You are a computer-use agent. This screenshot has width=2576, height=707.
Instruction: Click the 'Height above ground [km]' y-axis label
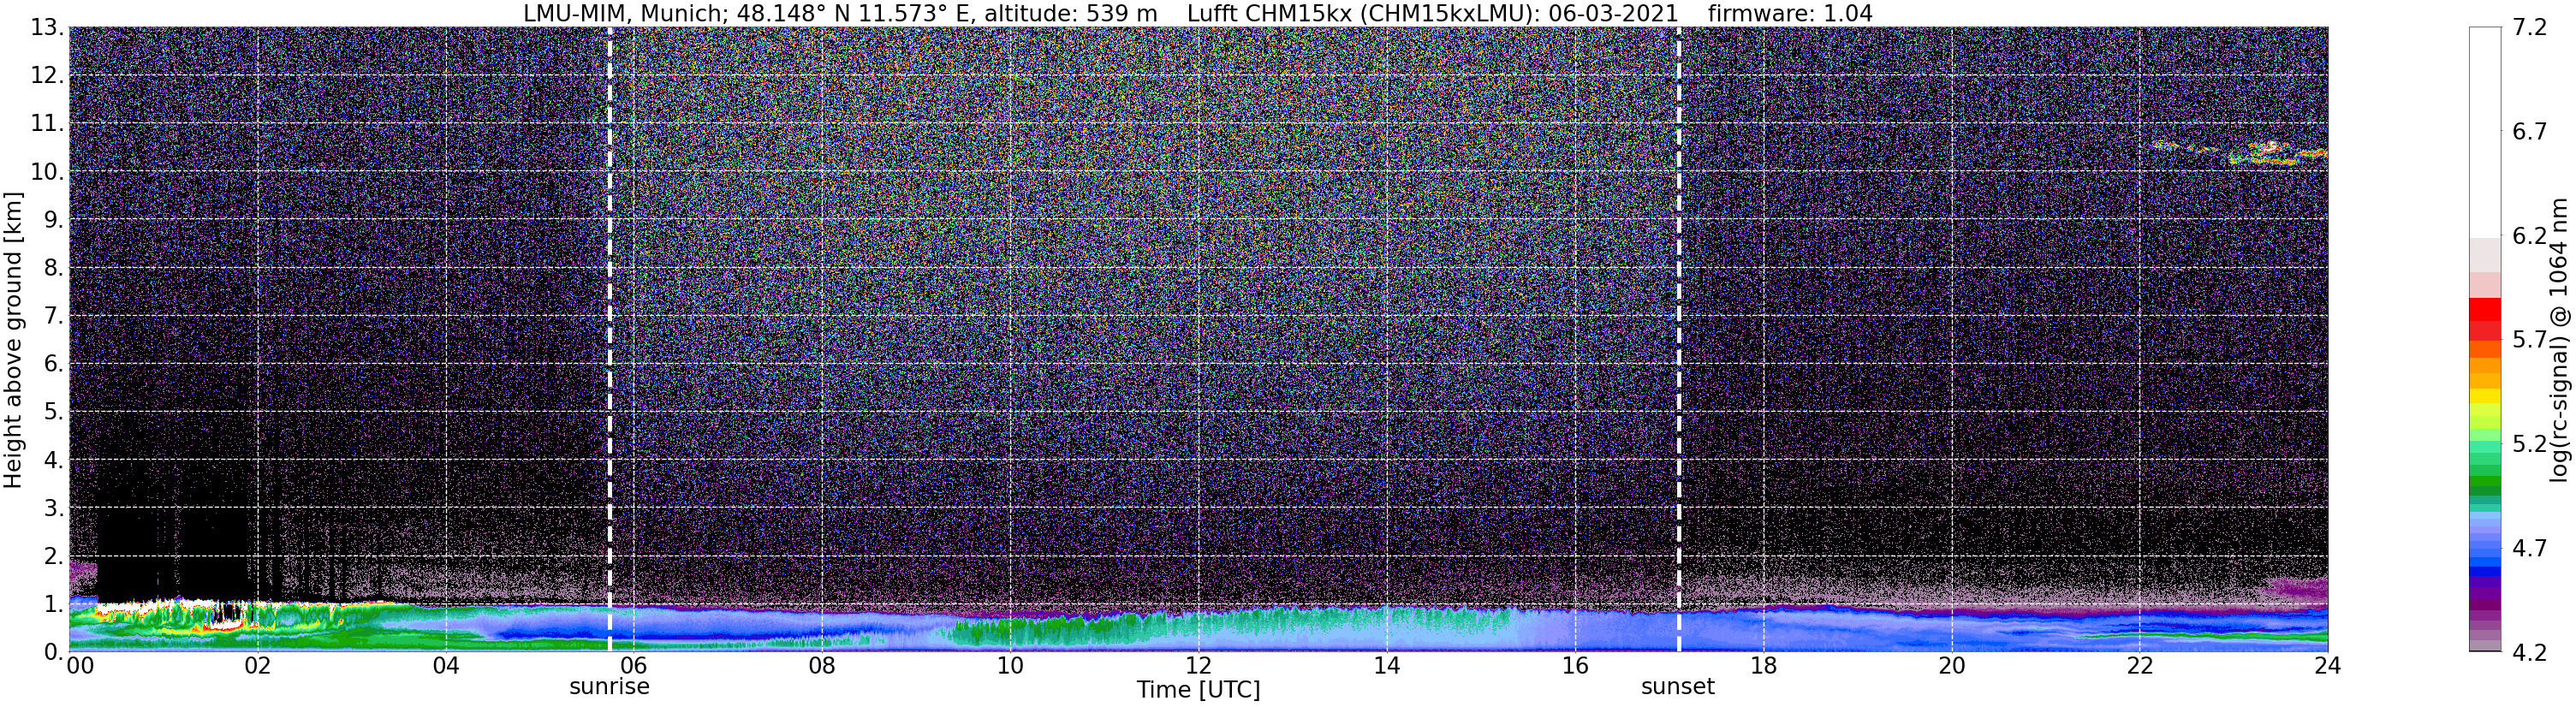coord(13,340)
